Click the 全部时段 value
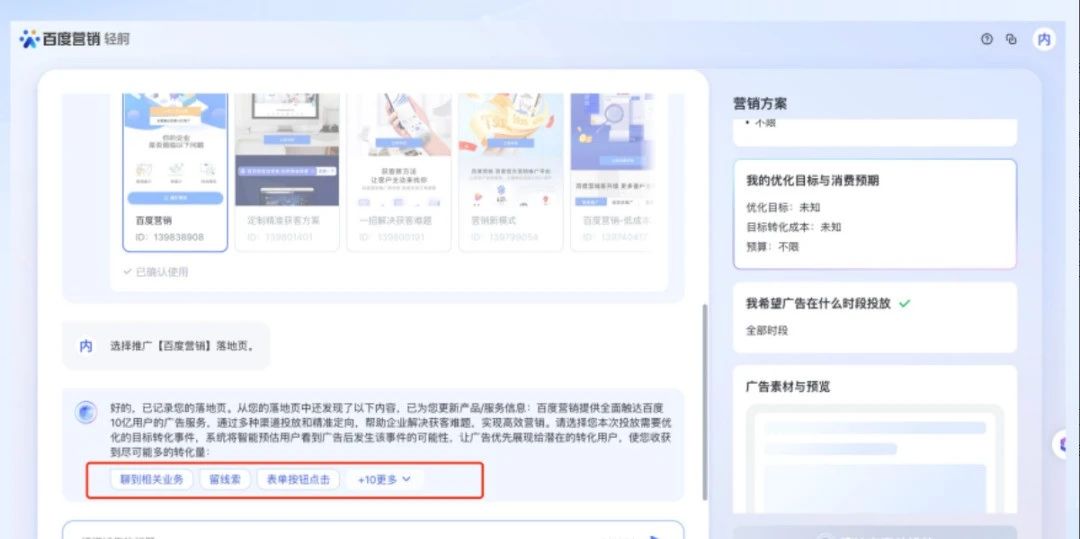 [x=767, y=330]
